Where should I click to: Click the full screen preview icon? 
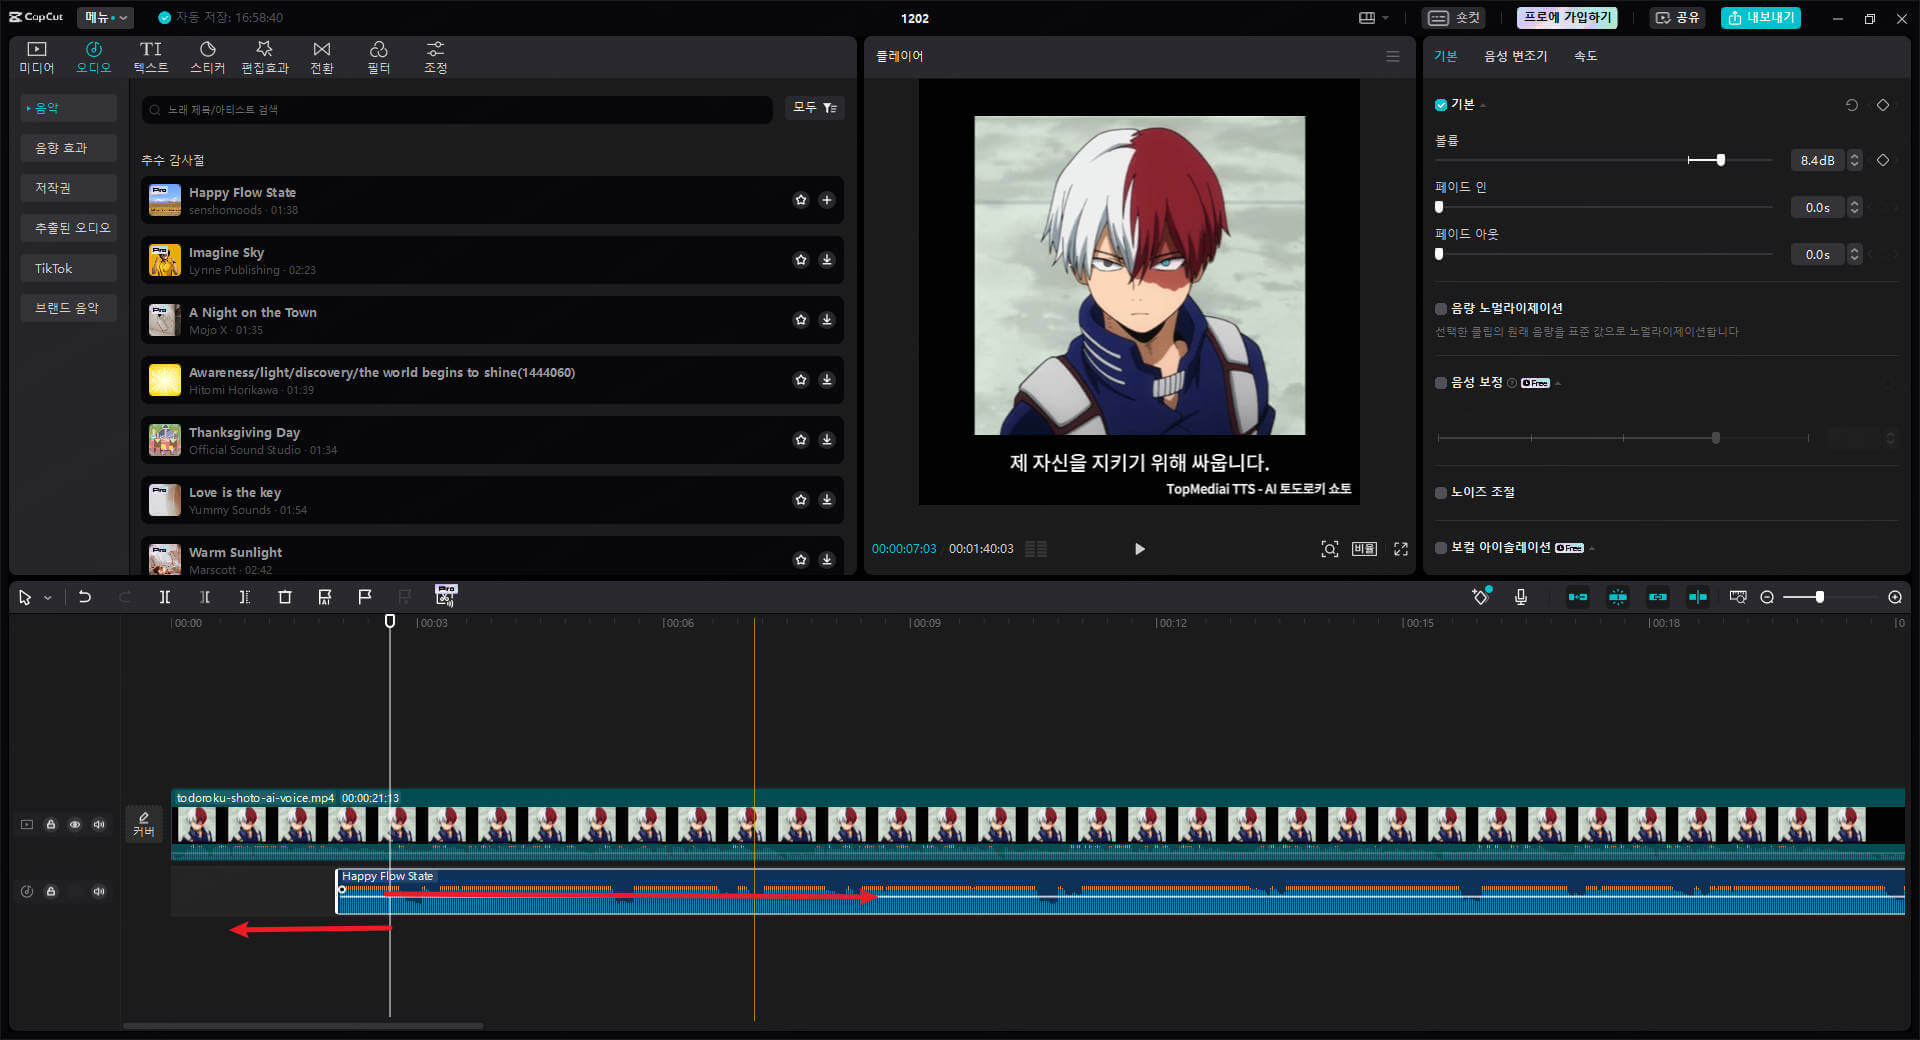[1401, 549]
